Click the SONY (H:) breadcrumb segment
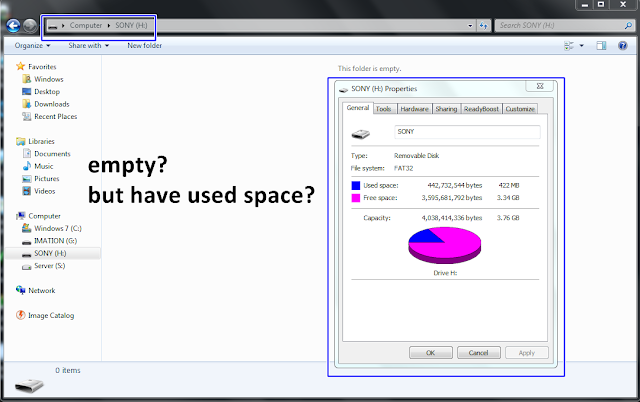The height and width of the screenshot is (402, 640). [x=131, y=25]
